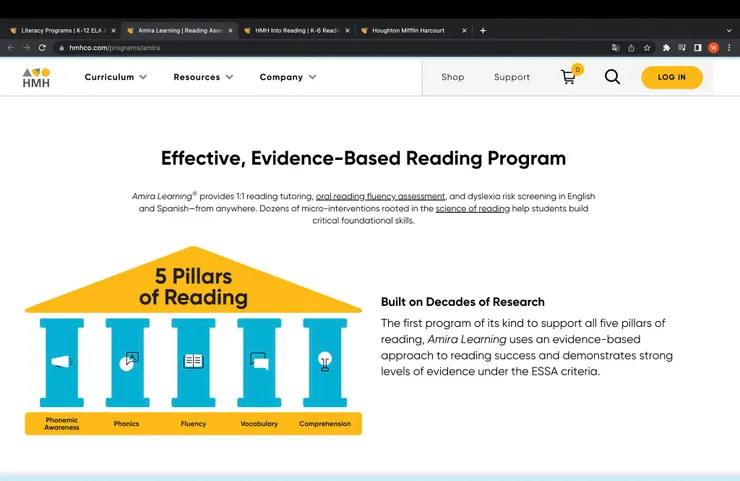
Task: Click the browser back arrow
Action: 11,48
